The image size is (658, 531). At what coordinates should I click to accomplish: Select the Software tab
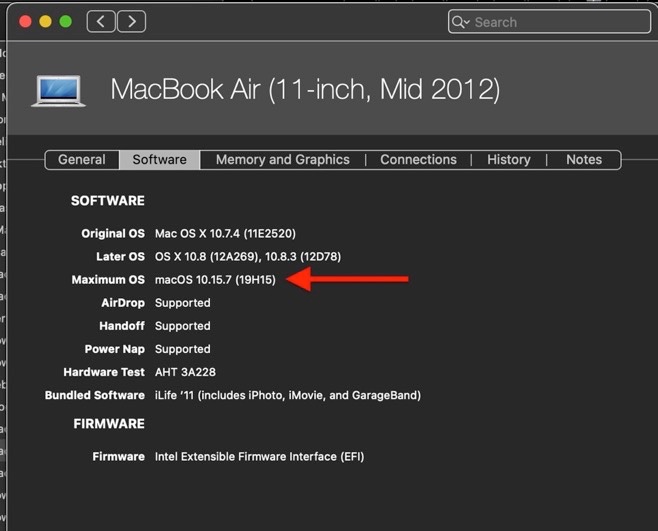[159, 160]
